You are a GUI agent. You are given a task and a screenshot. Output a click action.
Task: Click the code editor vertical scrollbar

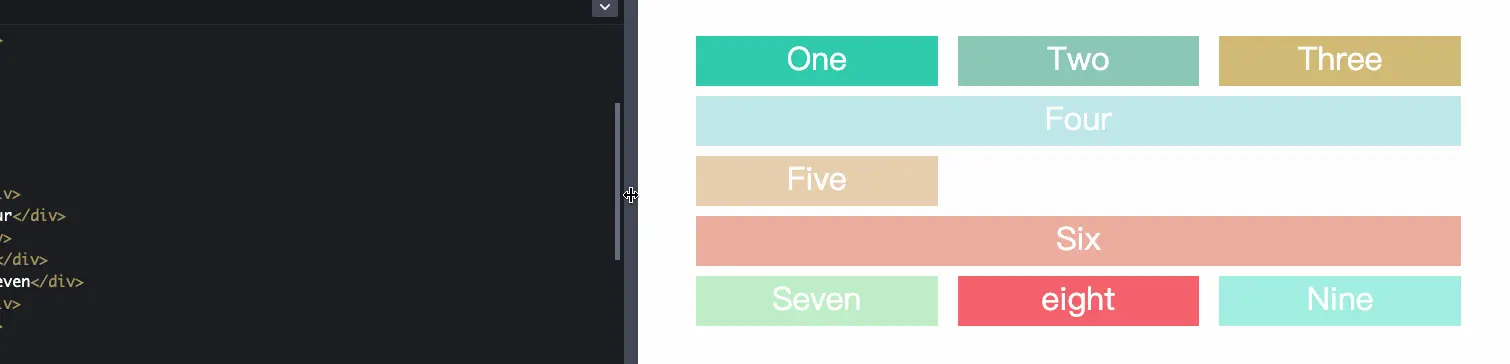[618, 181]
